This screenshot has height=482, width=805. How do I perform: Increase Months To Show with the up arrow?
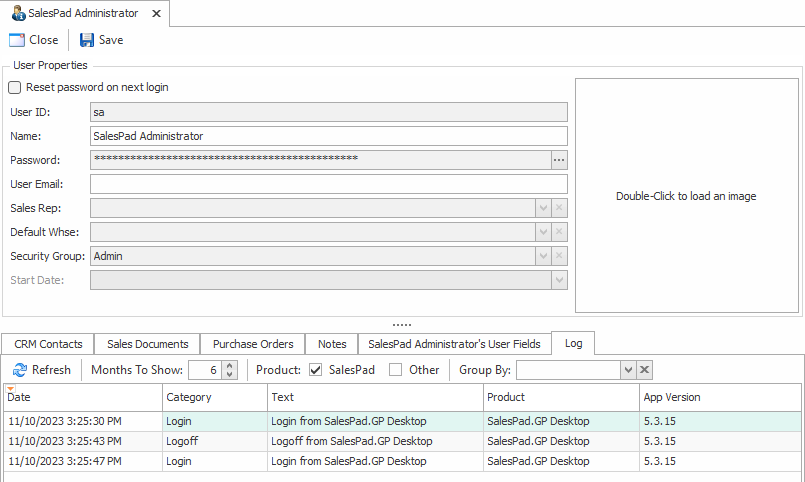pos(229,365)
